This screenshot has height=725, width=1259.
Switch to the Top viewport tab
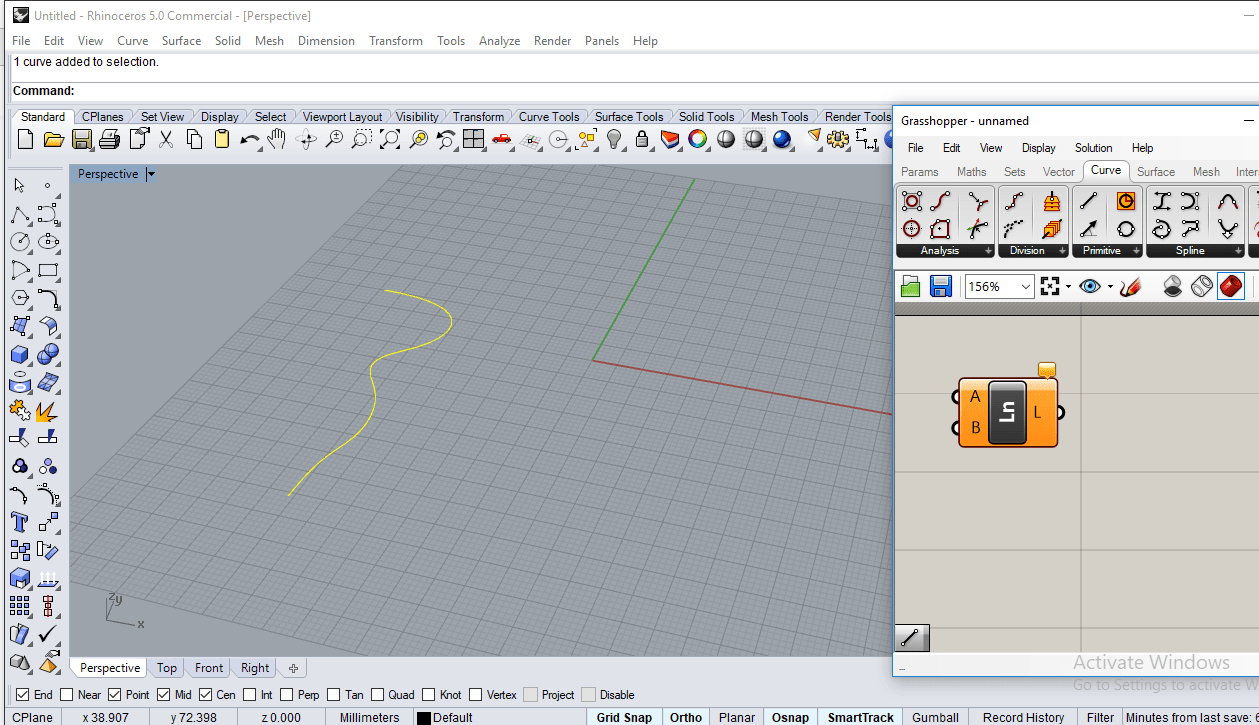click(x=167, y=668)
